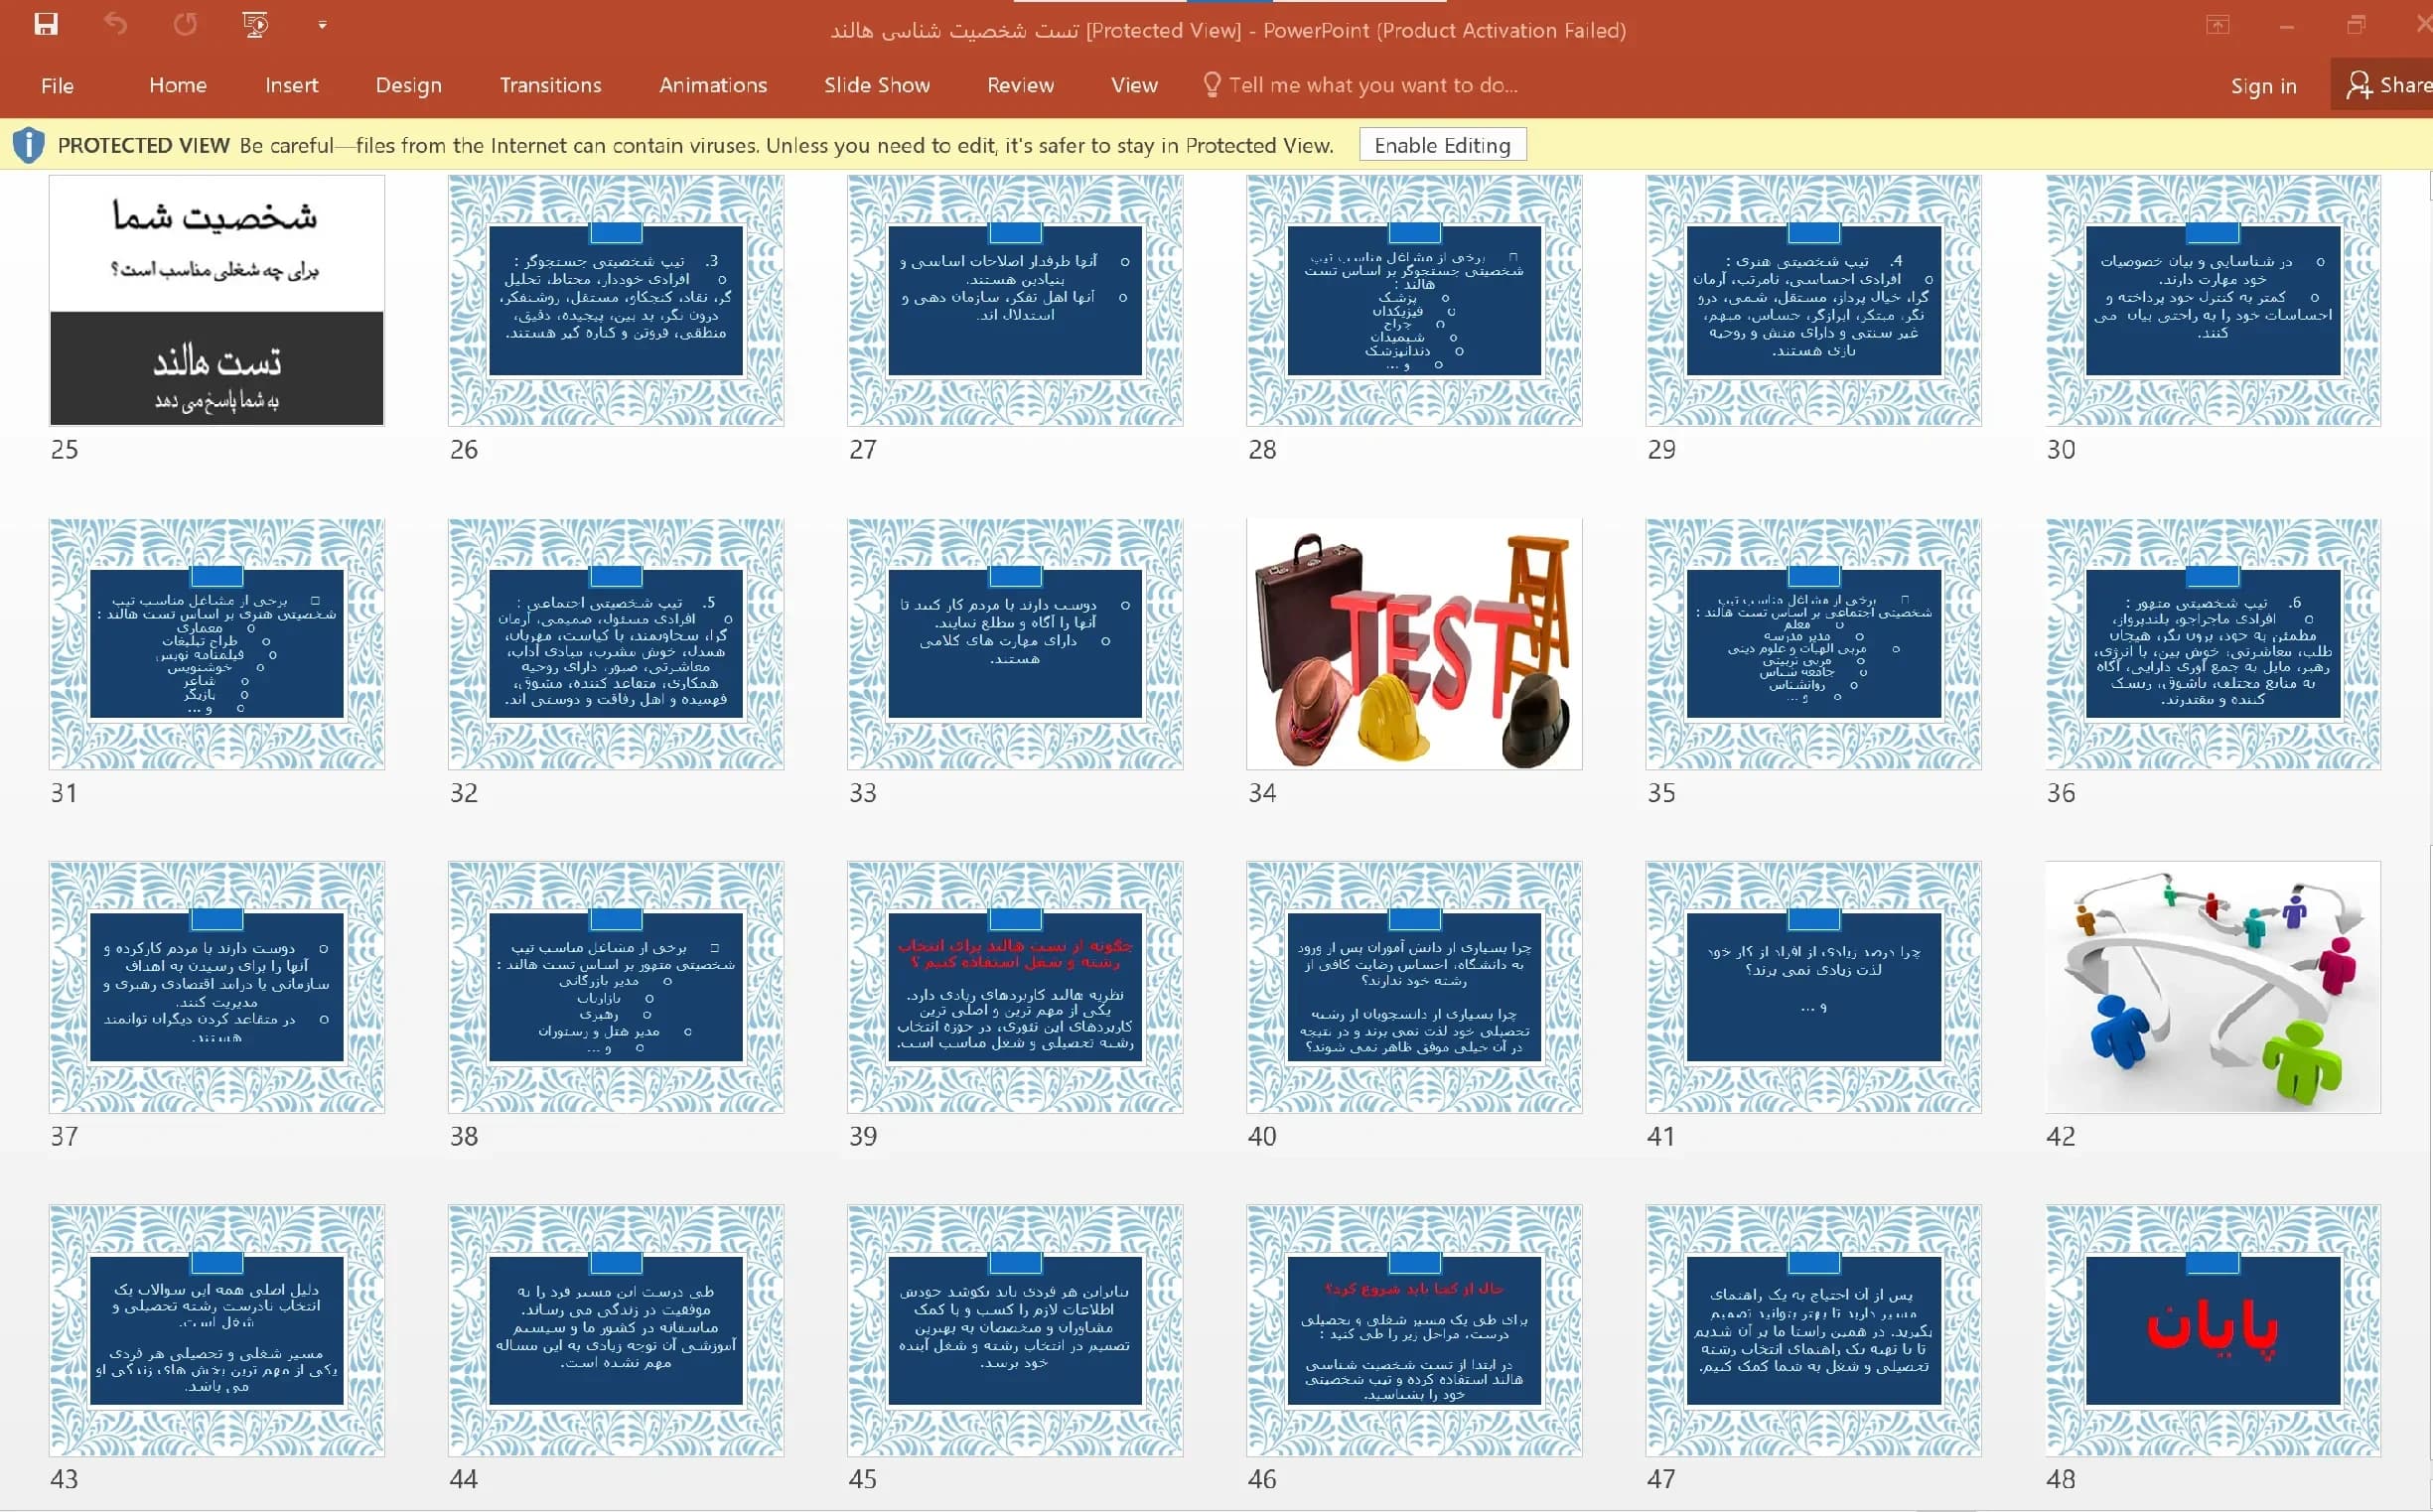Open the Slide Show tab
2433x1512 pixels.
(x=876, y=86)
